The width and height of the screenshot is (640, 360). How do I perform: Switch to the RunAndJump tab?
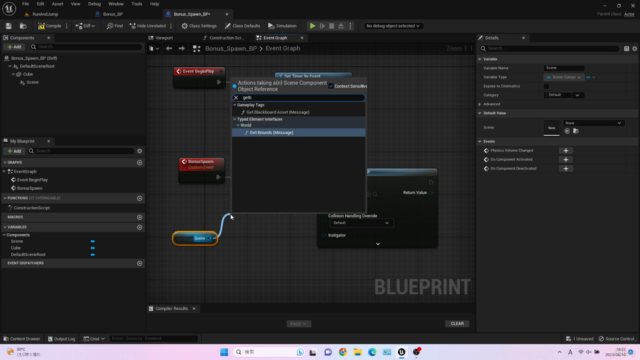[x=45, y=14]
